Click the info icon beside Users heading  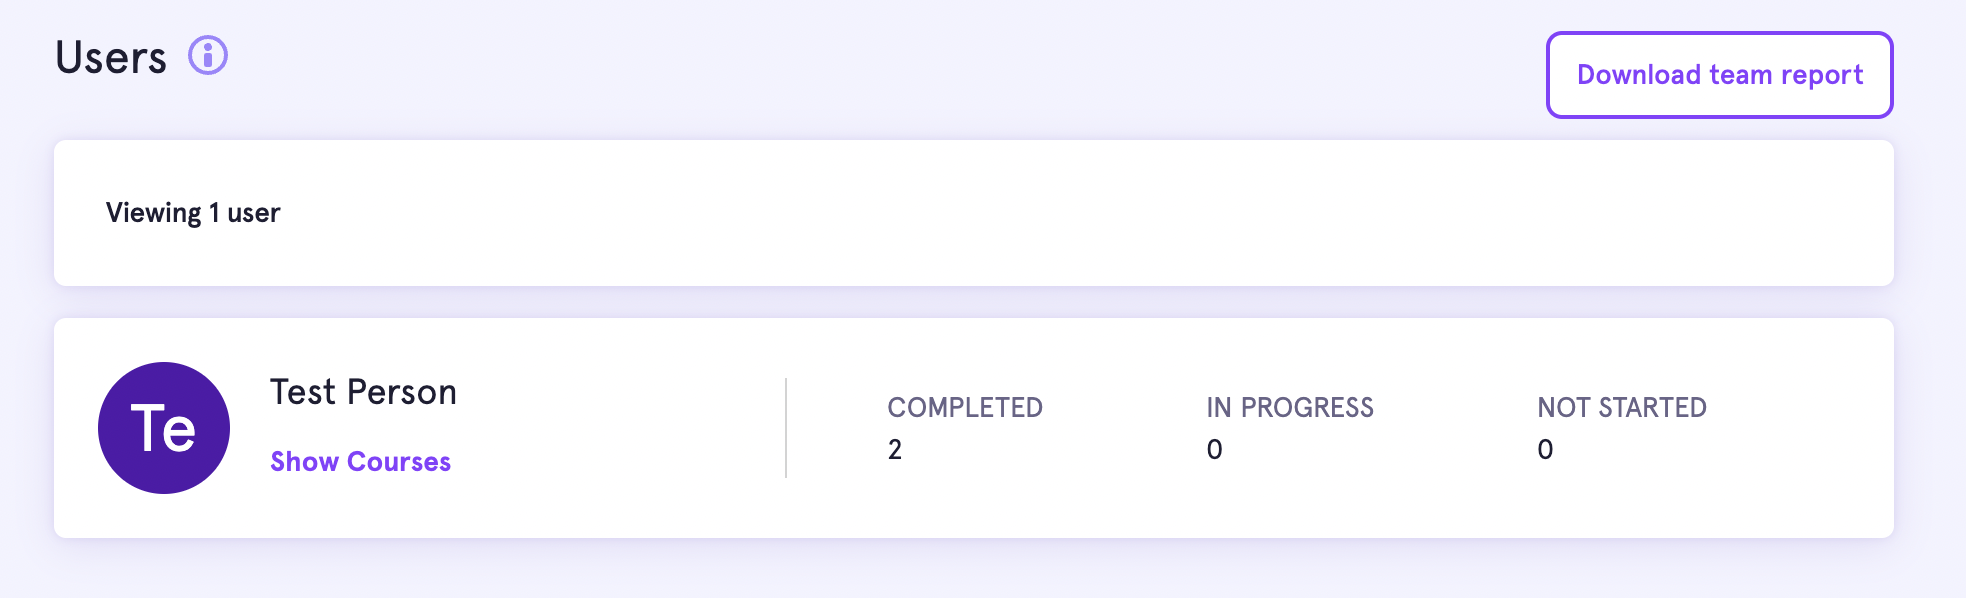[x=208, y=55]
